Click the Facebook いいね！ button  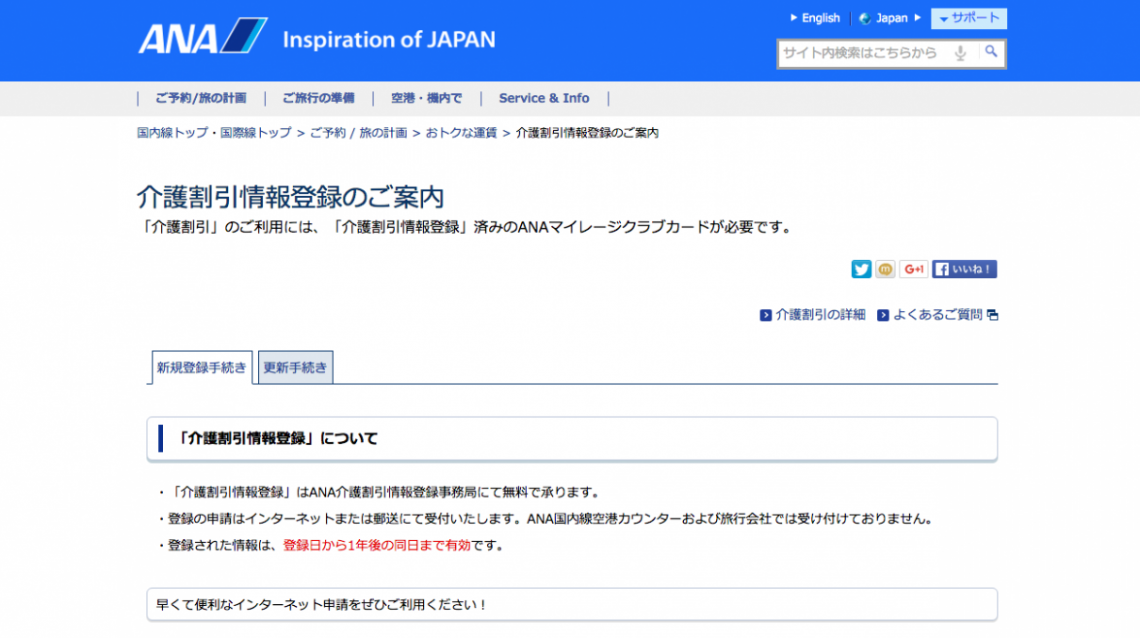click(x=962, y=269)
